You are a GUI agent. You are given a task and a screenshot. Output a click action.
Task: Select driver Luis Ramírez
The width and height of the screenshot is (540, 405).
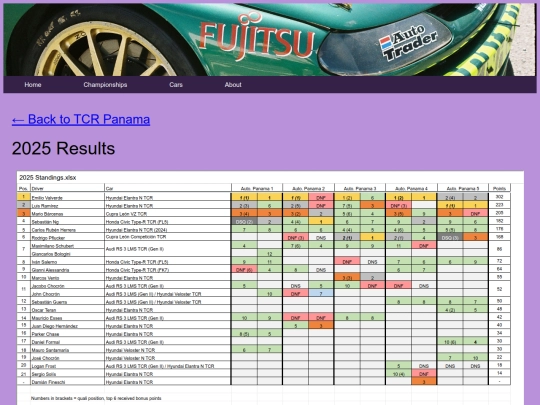tap(45, 206)
